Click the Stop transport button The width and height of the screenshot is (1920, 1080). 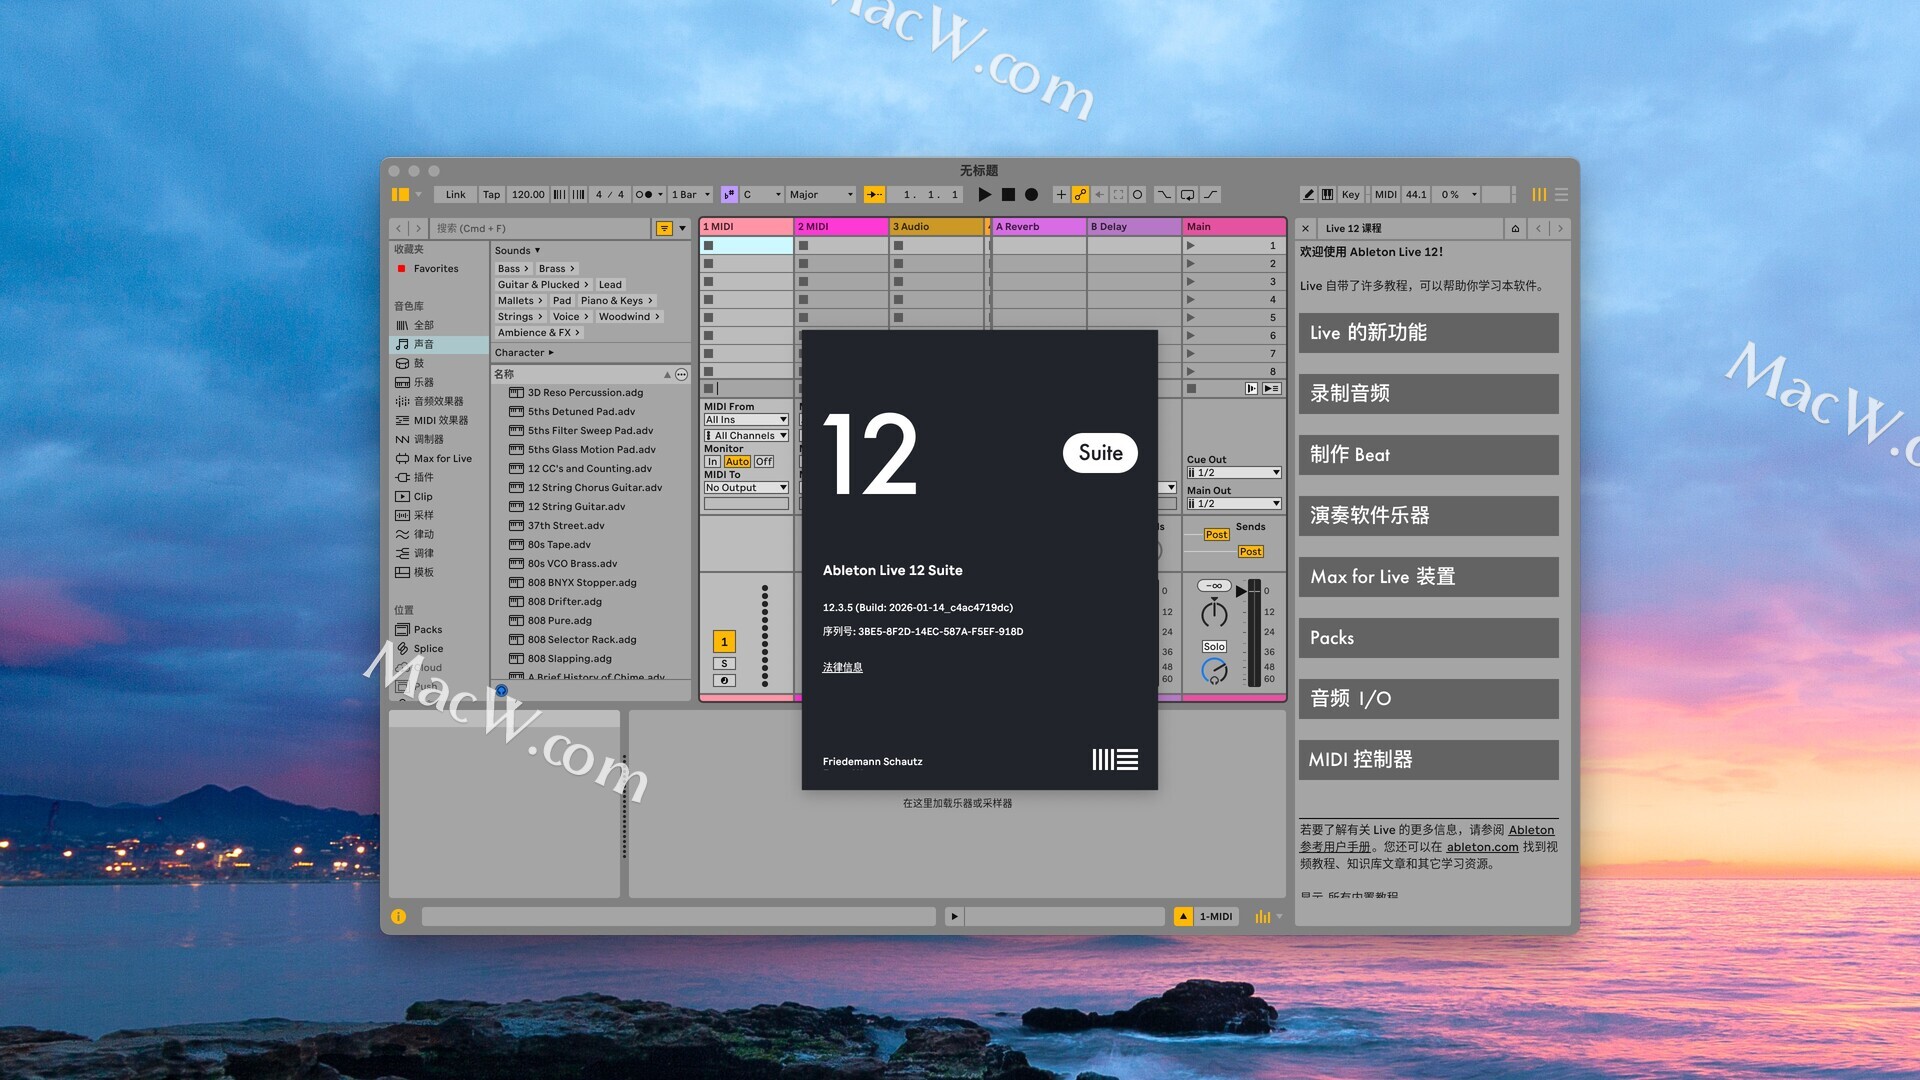1008,195
